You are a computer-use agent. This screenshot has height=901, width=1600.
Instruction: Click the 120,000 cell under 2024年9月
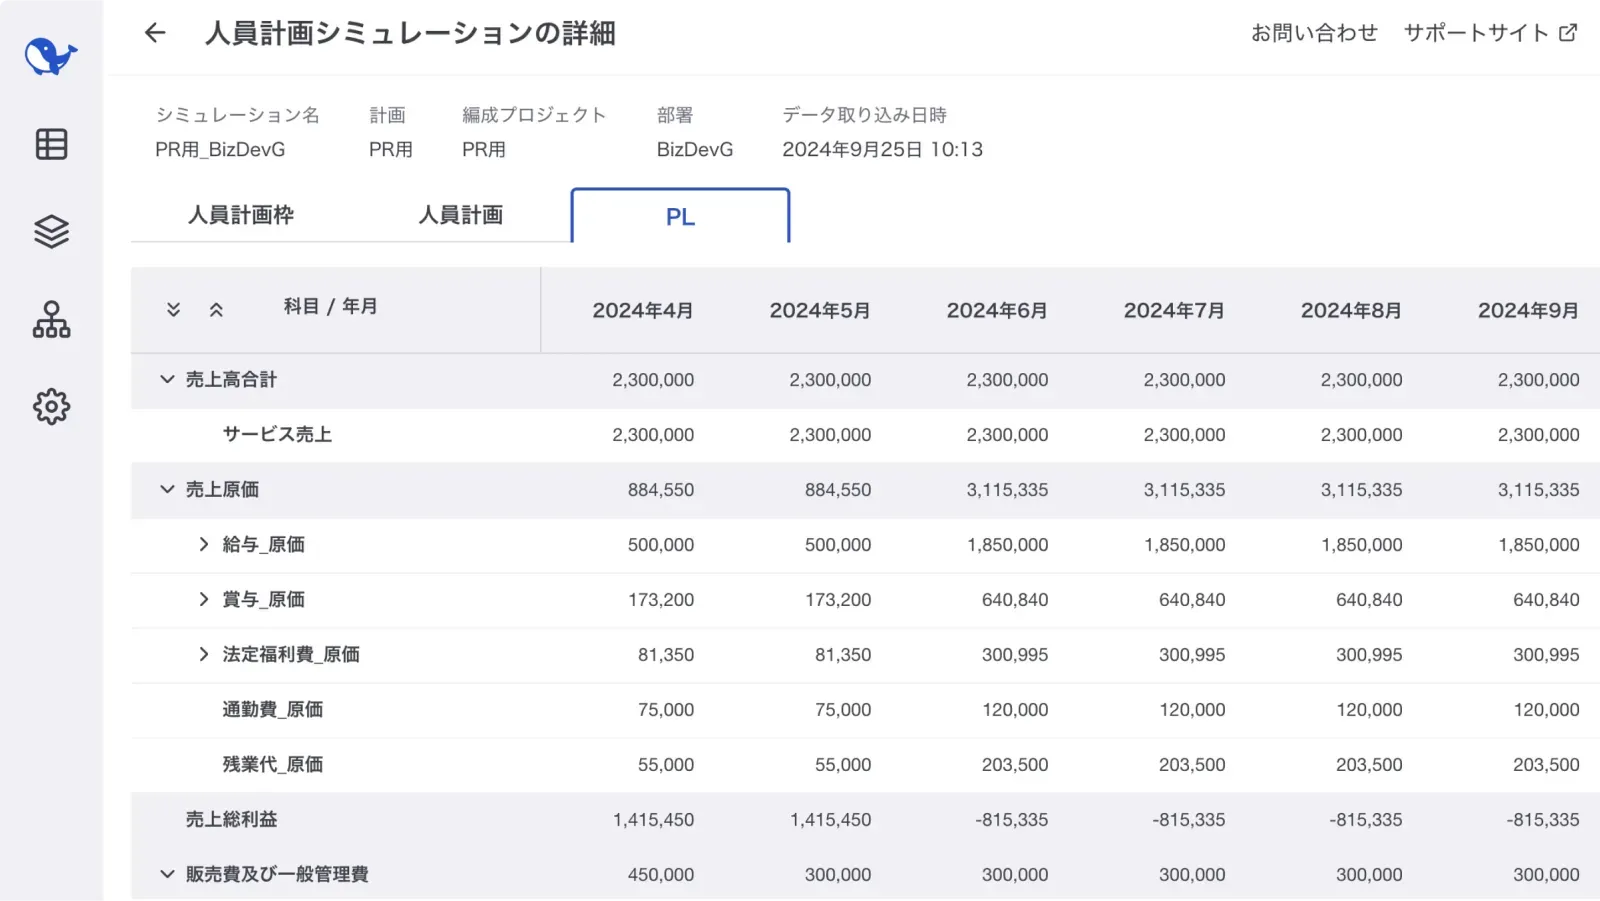(1546, 710)
